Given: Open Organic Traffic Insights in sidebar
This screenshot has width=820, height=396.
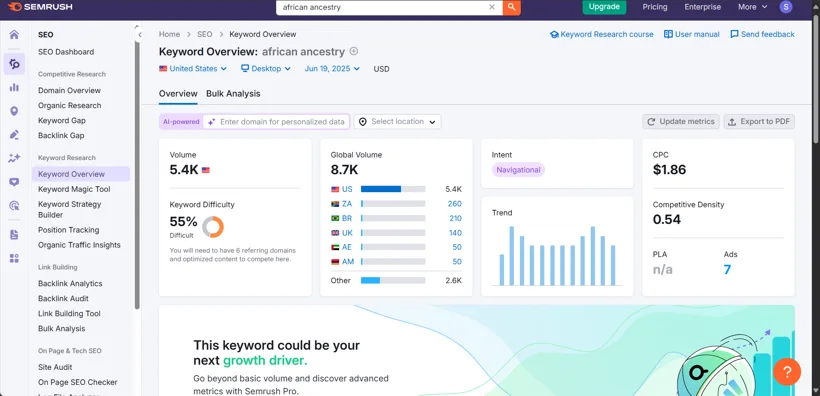Looking at the screenshot, I should point(79,245).
